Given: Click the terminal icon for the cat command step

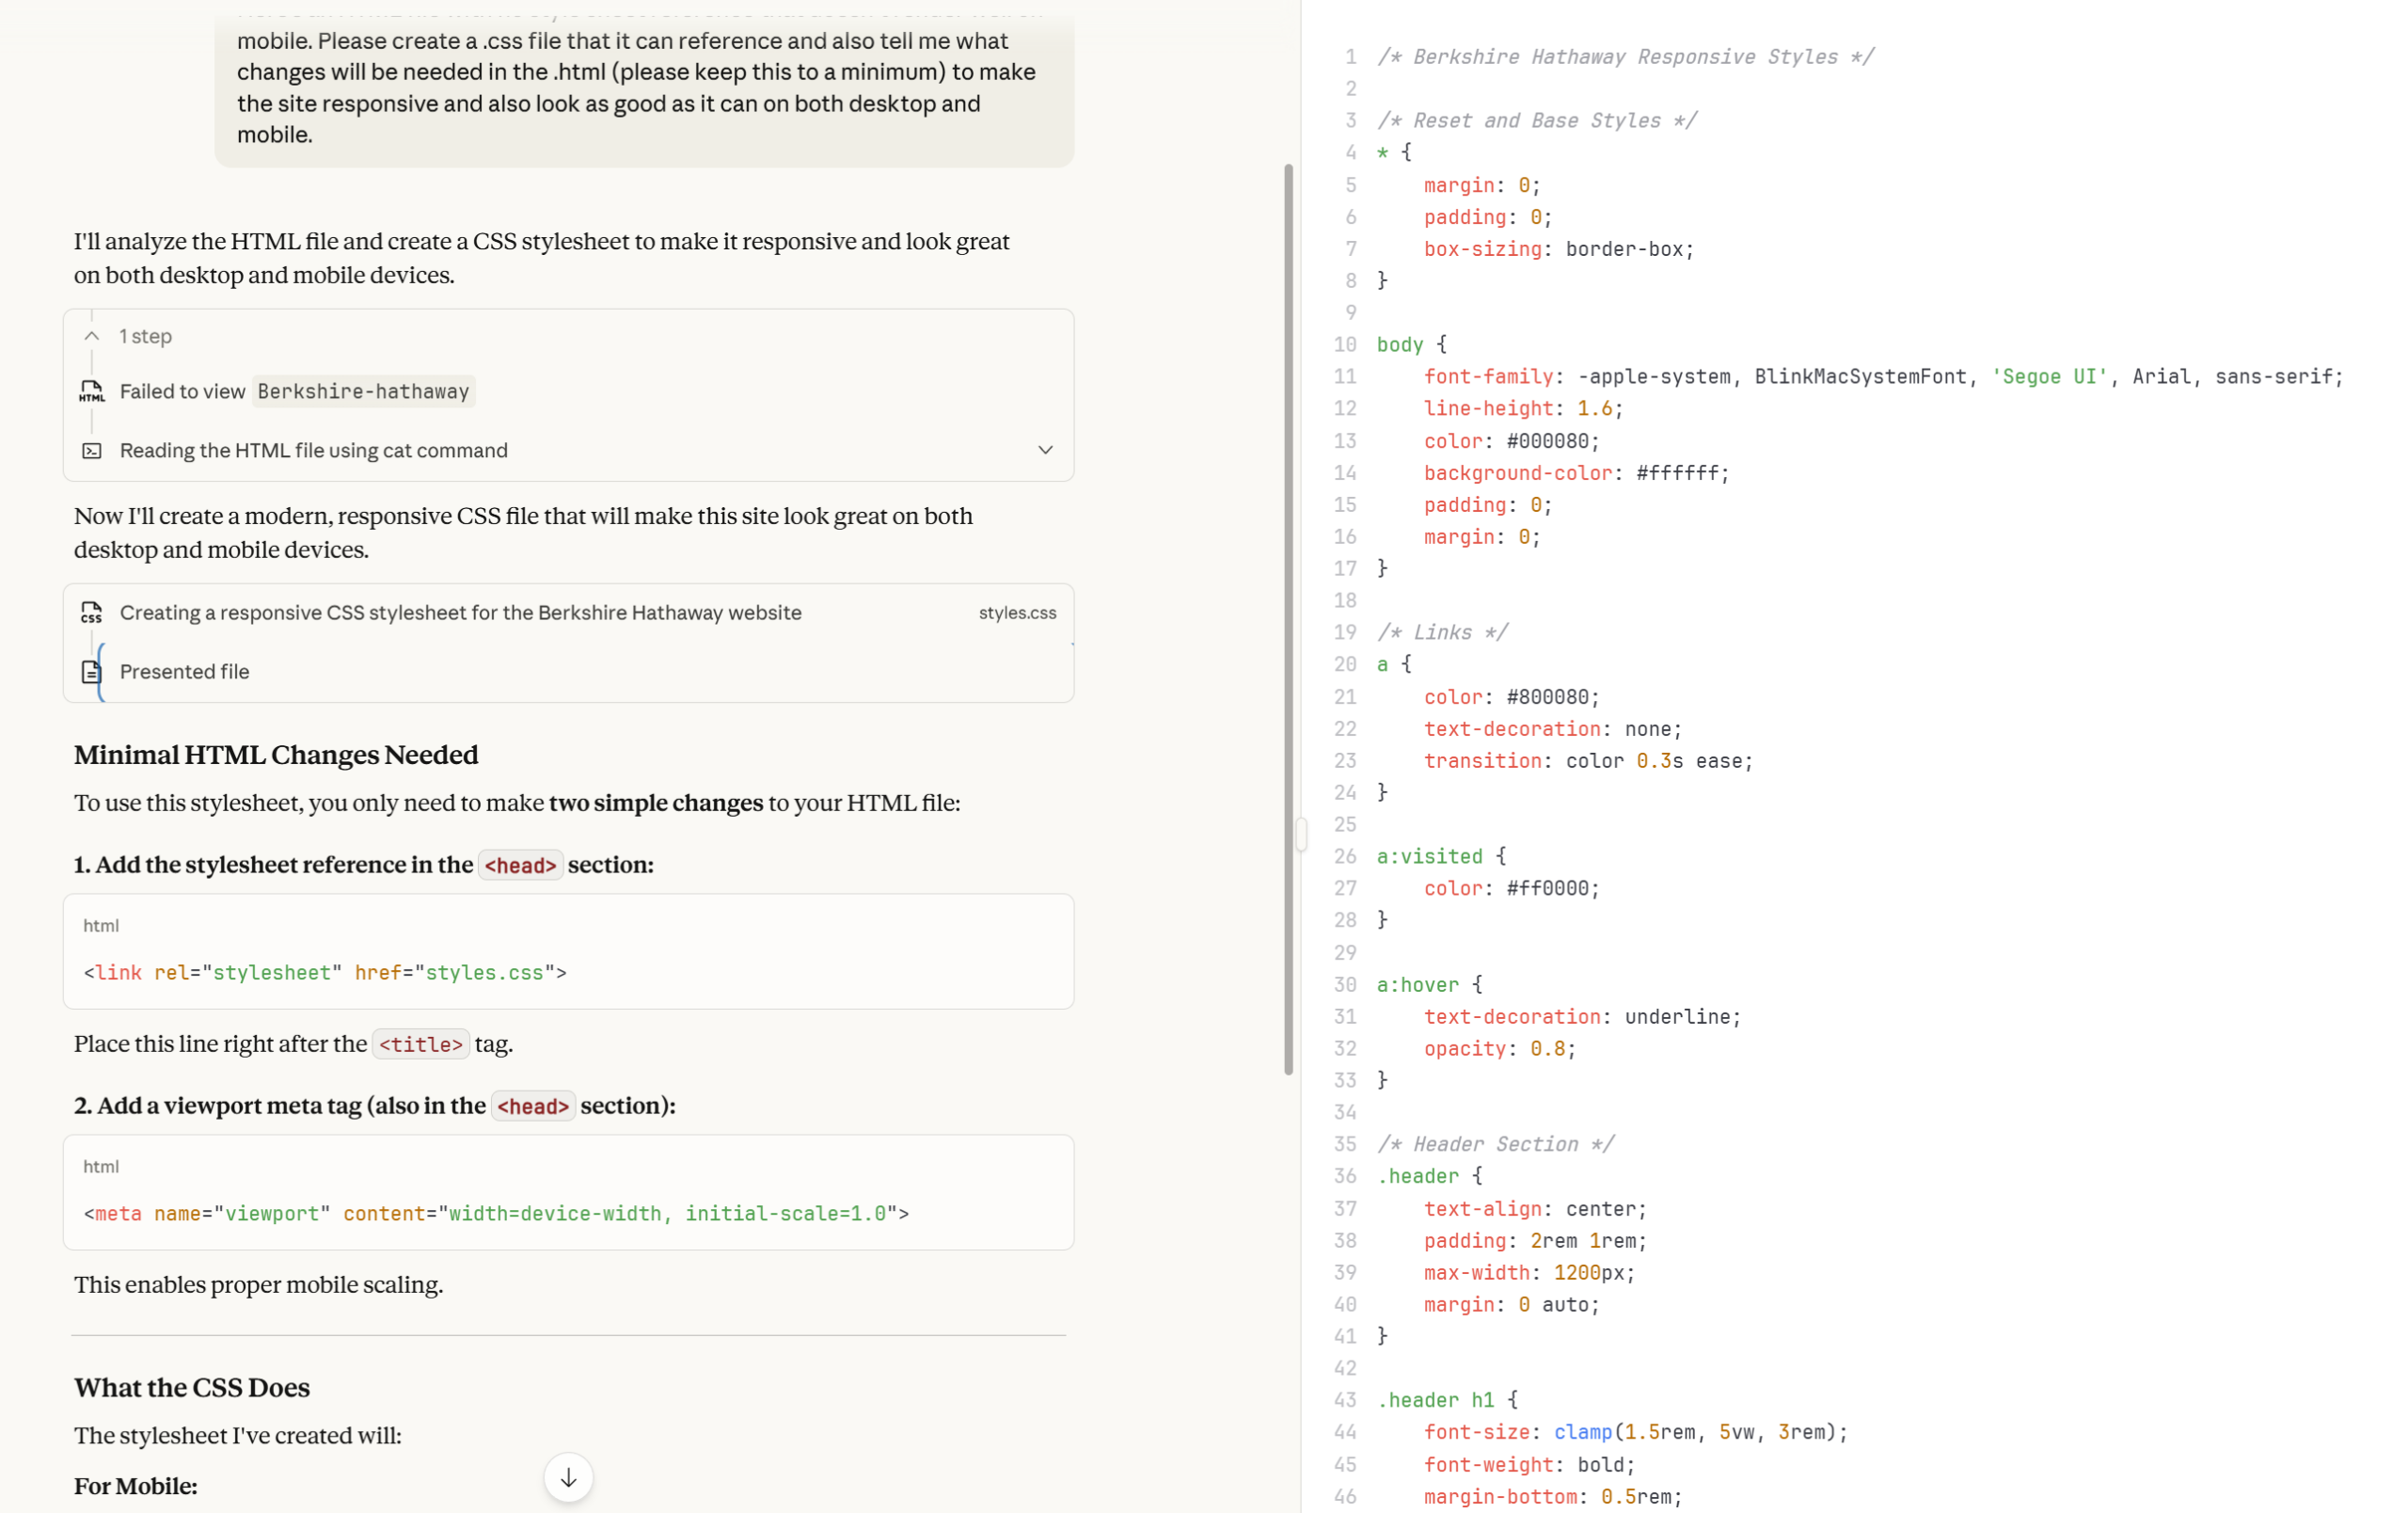Looking at the screenshot, I should tap(91, 451).
